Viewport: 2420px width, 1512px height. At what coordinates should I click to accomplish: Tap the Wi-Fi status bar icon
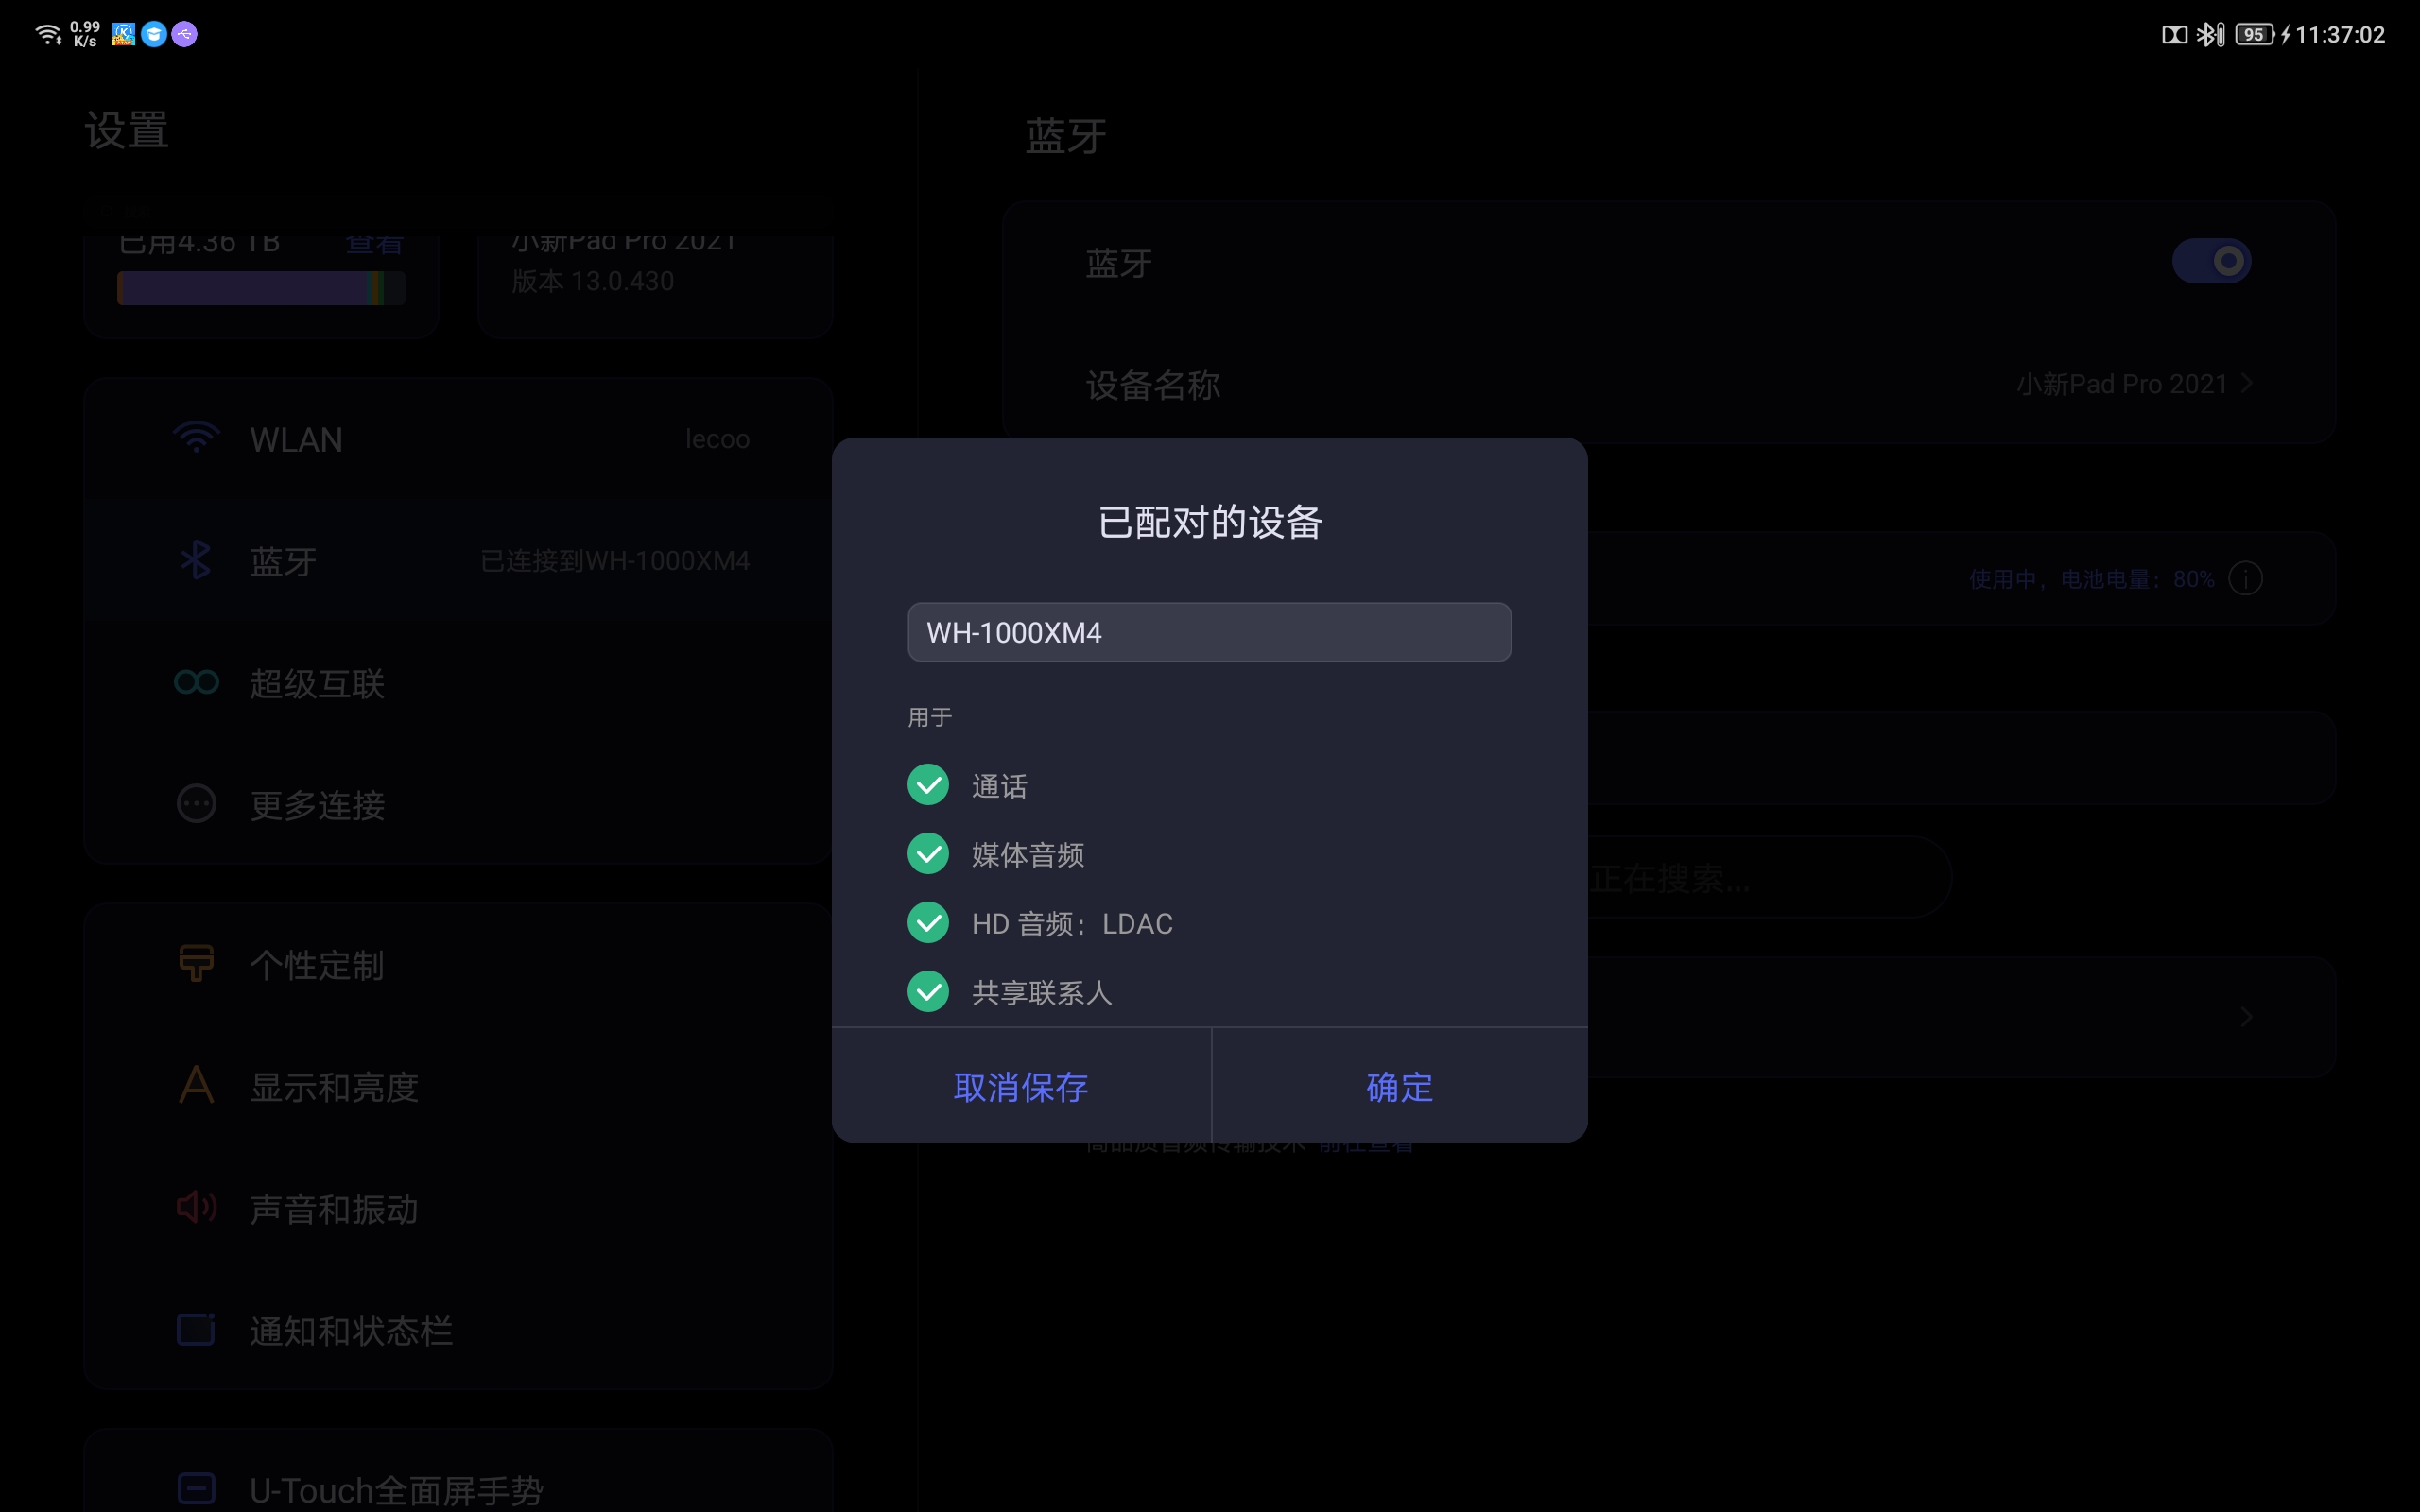pyautogui.click(x=48, y=34)
